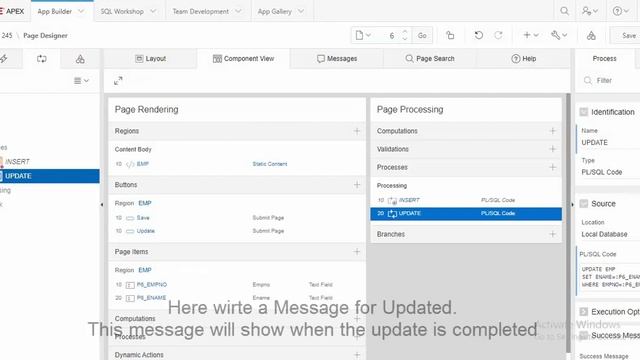Viewport: 640px width, 360px height.
Task: Open the Create plus menu in toolbar
Action: 531,36
